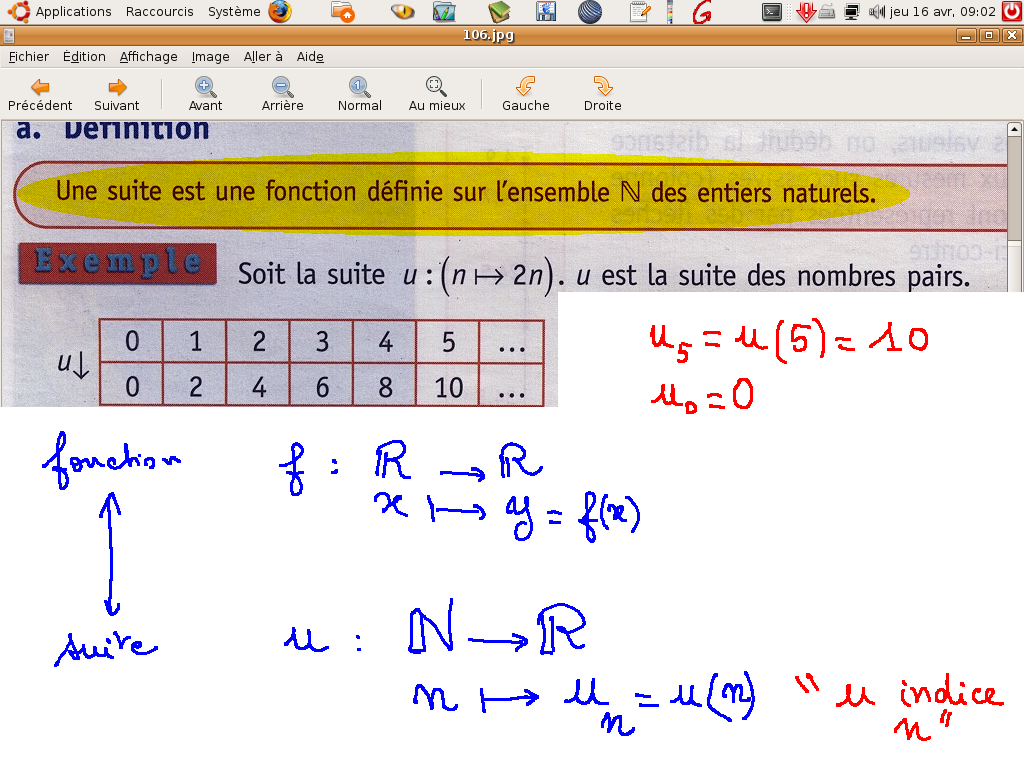Image resolution: width=1024 pixels, height=768 pixels.
Task: Open the Fichier menu
Action: click(x=29, y=57)
